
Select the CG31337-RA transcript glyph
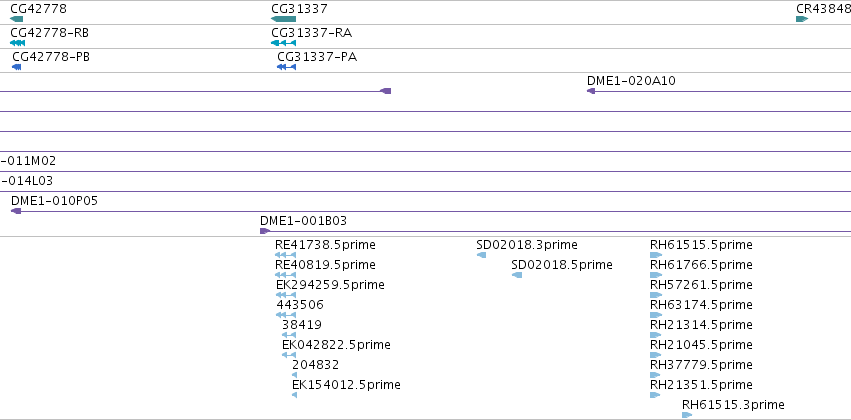coord(283,43)
